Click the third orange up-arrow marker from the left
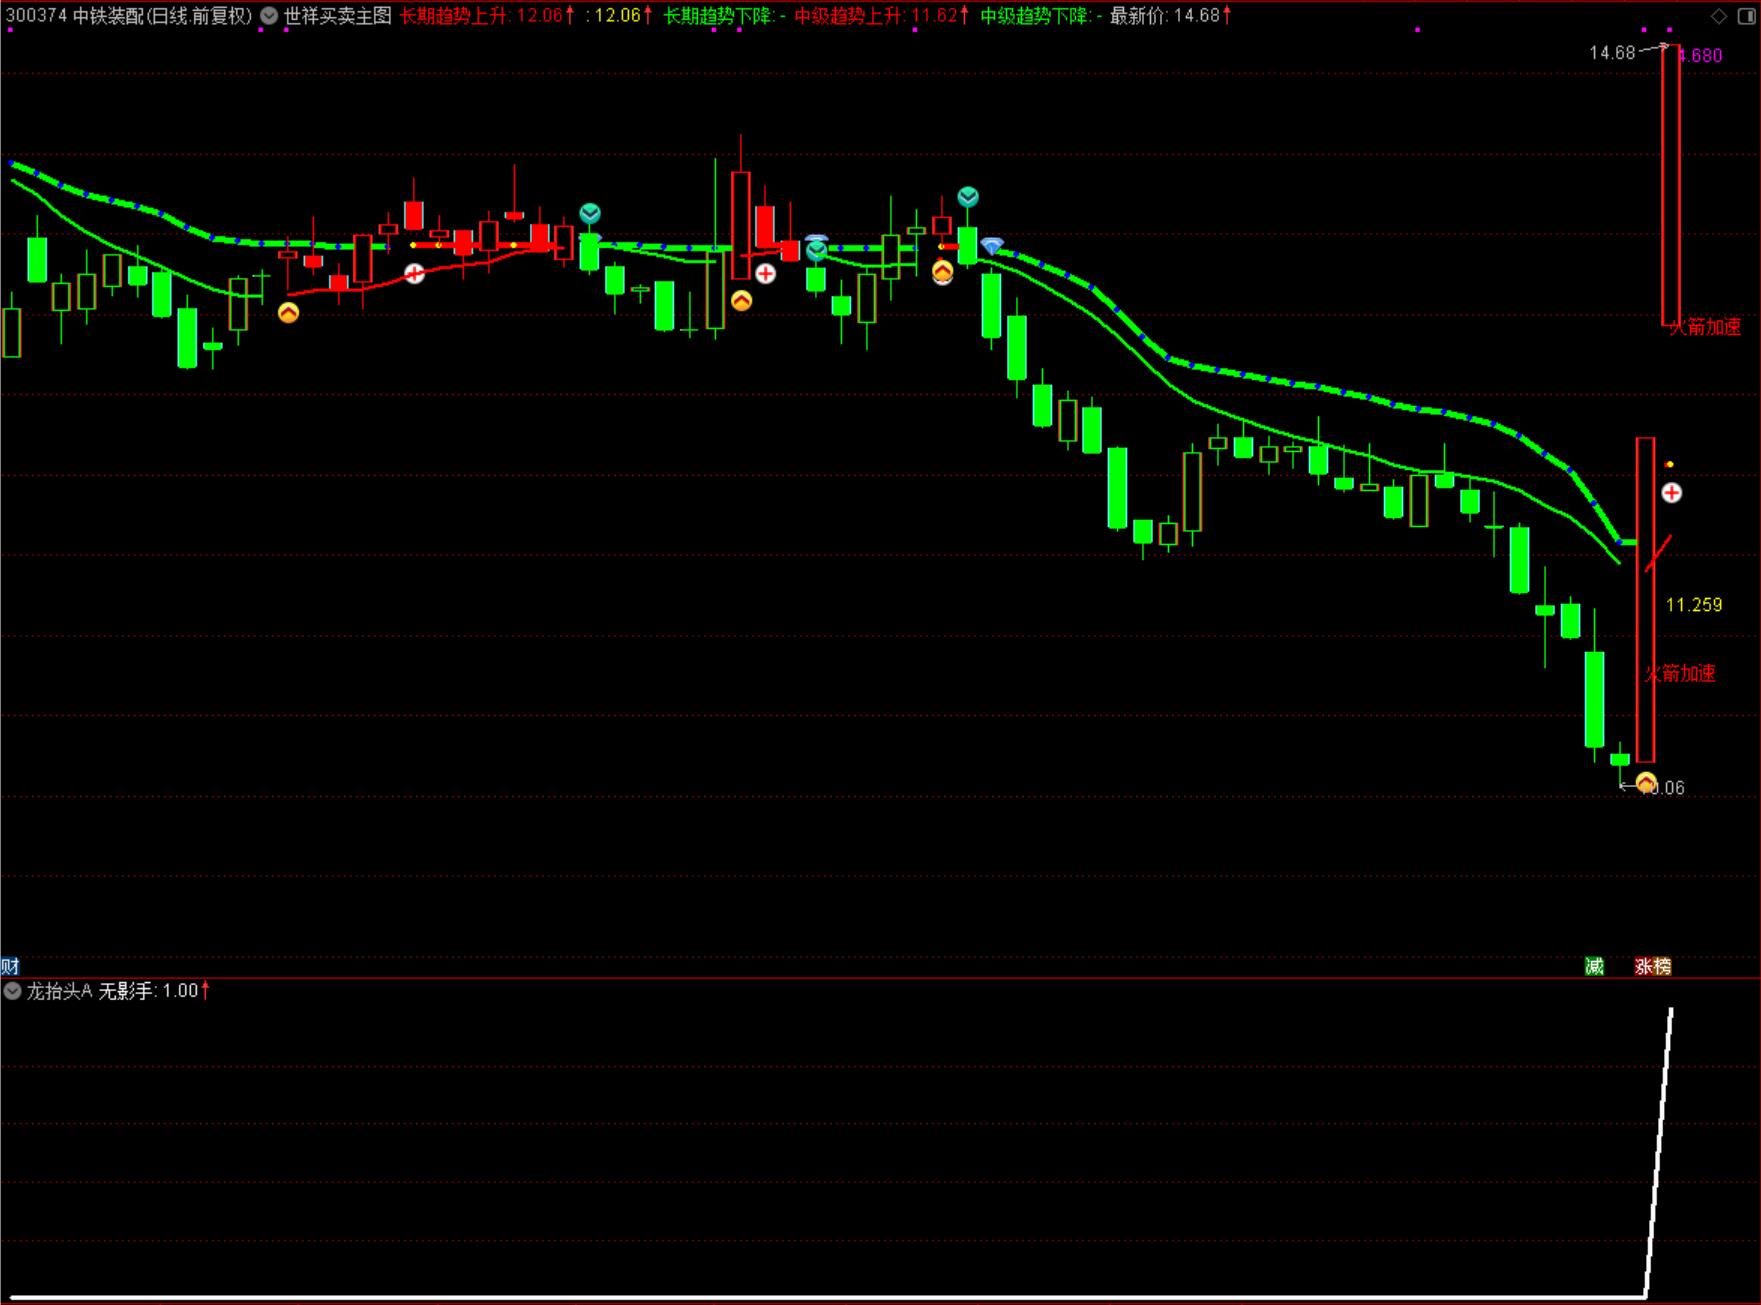Screen dimensions: 1761x1305 (942, 271)
